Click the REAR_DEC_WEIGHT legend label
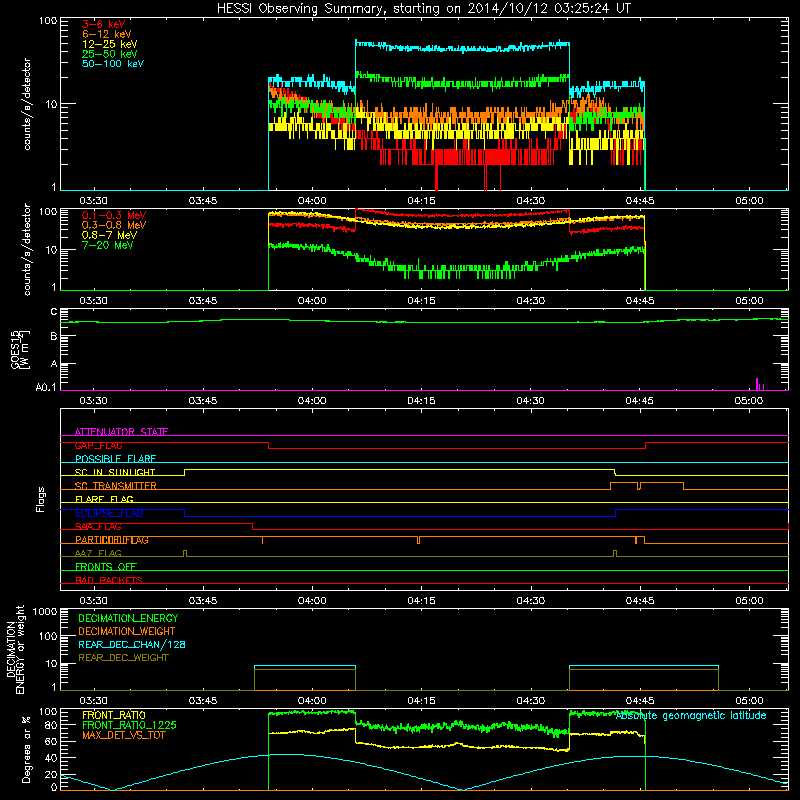Viewport: 800px width, 800px height. click(123, 658)
